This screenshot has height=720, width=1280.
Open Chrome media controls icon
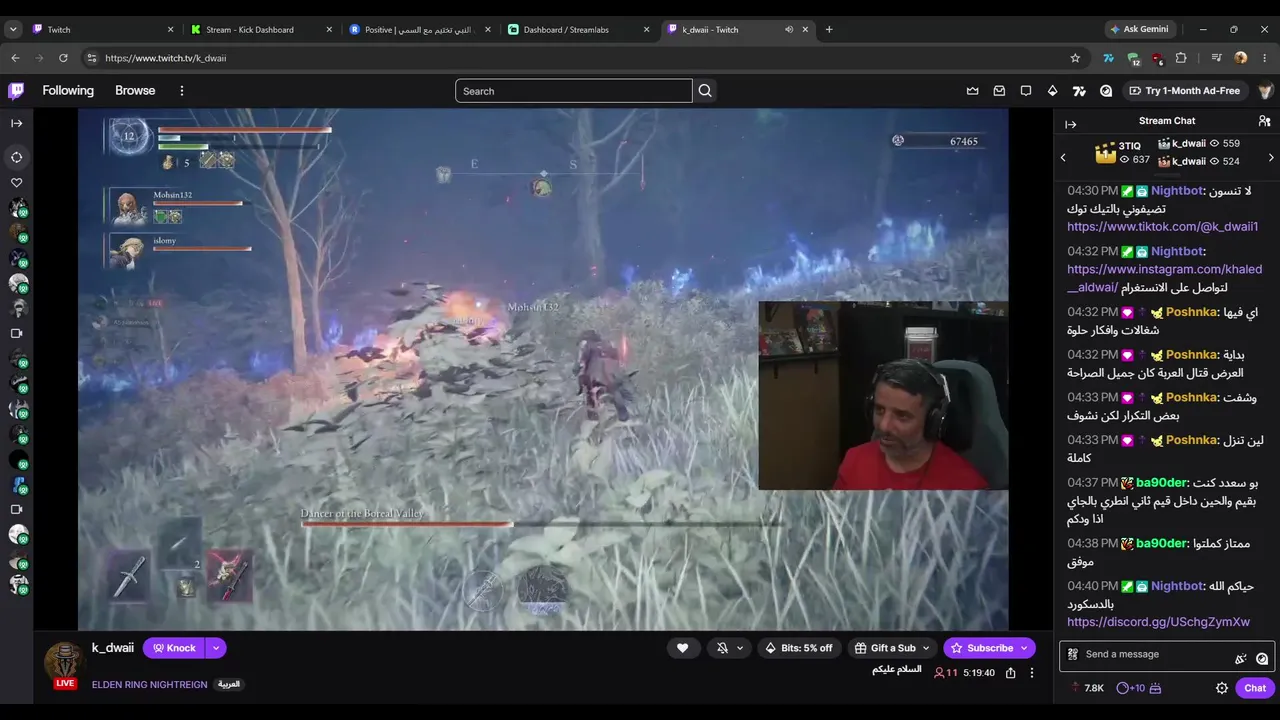1216,58
